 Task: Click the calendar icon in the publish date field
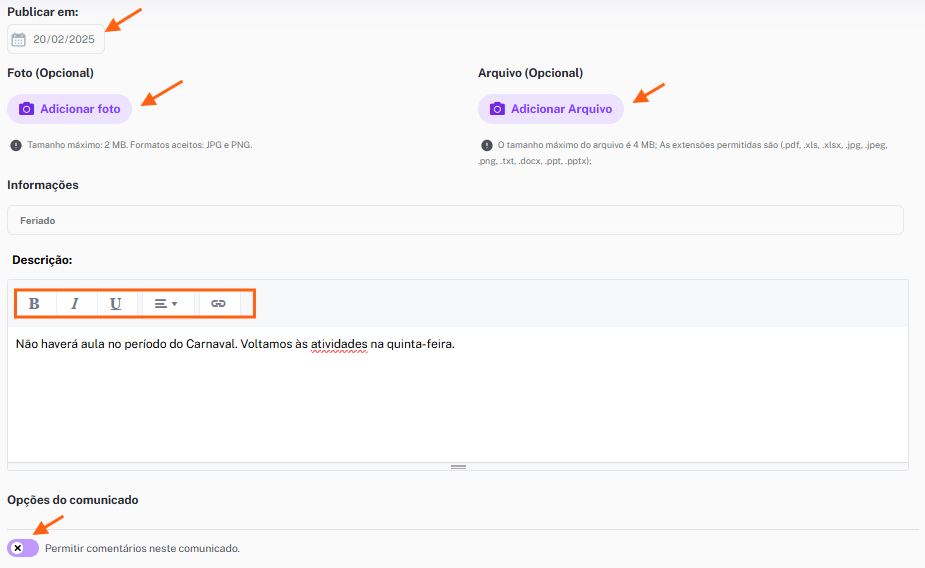(x=19, y=40)
